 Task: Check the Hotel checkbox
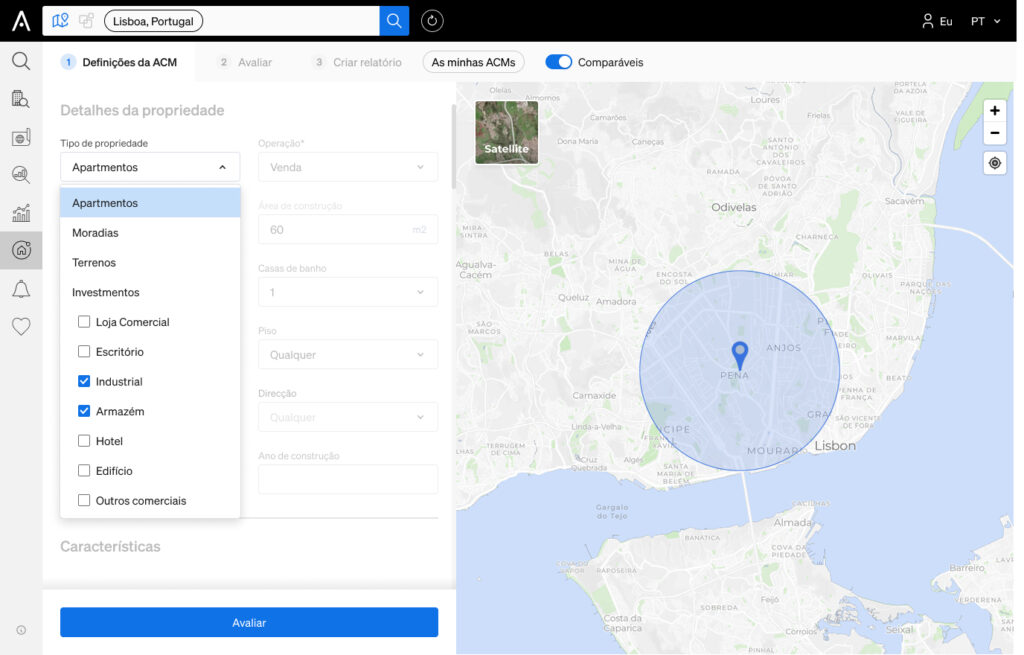coord(84,441)
